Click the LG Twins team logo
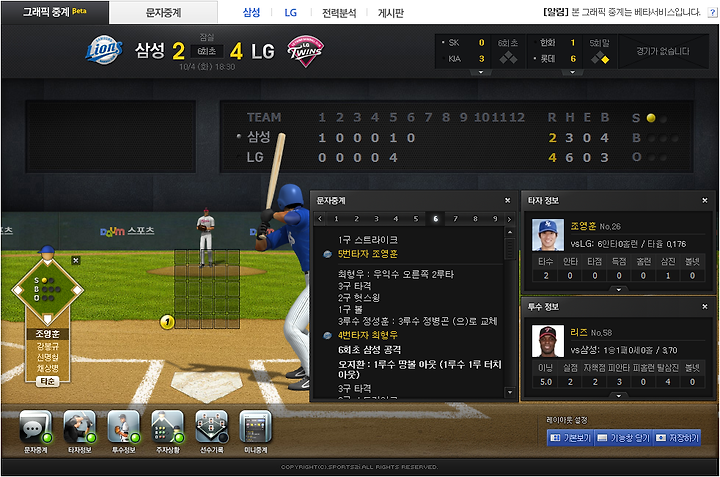720x477 pixels. point(305,51)
